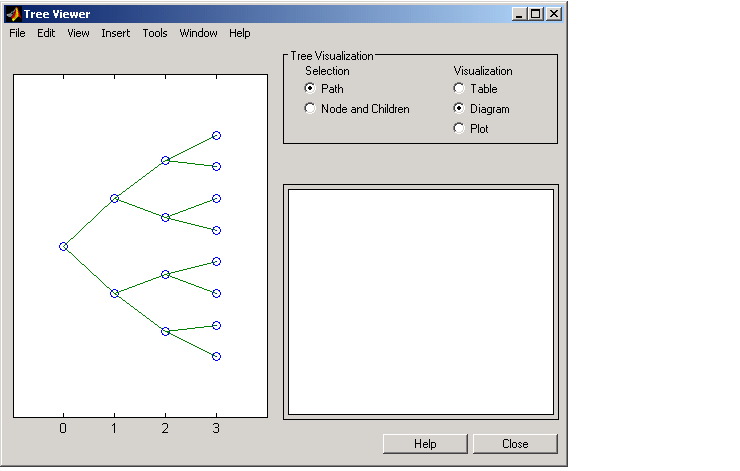Open the Help menu
Viewport: 740px width, 471px height.
click(240, 33)
